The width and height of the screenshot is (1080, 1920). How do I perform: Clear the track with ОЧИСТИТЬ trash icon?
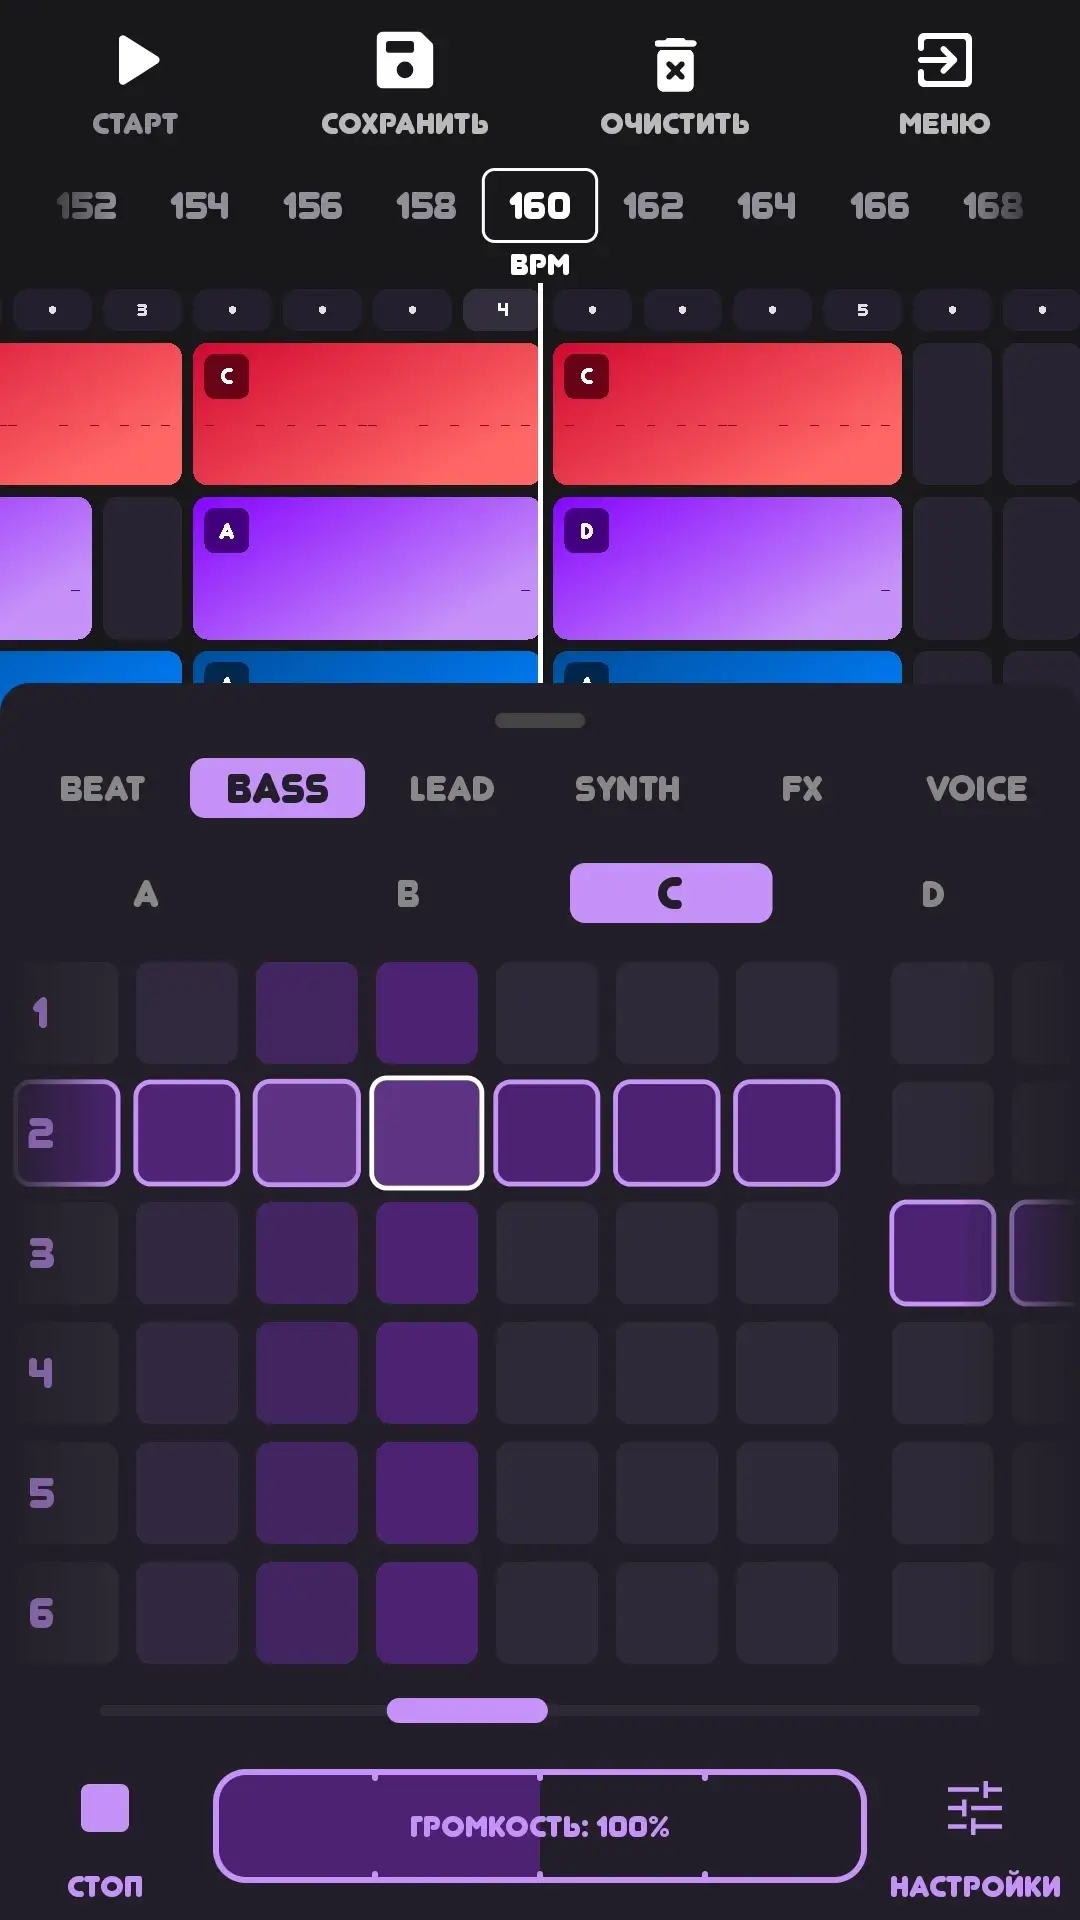pos(675,63)
